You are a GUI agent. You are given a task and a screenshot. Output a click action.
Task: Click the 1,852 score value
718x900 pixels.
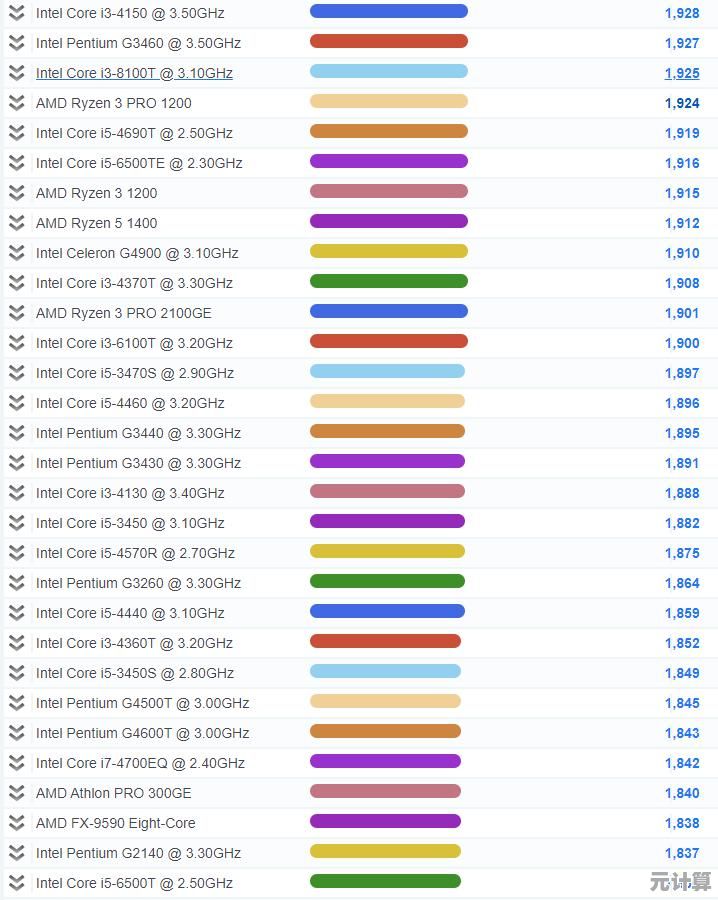(682, 643)
